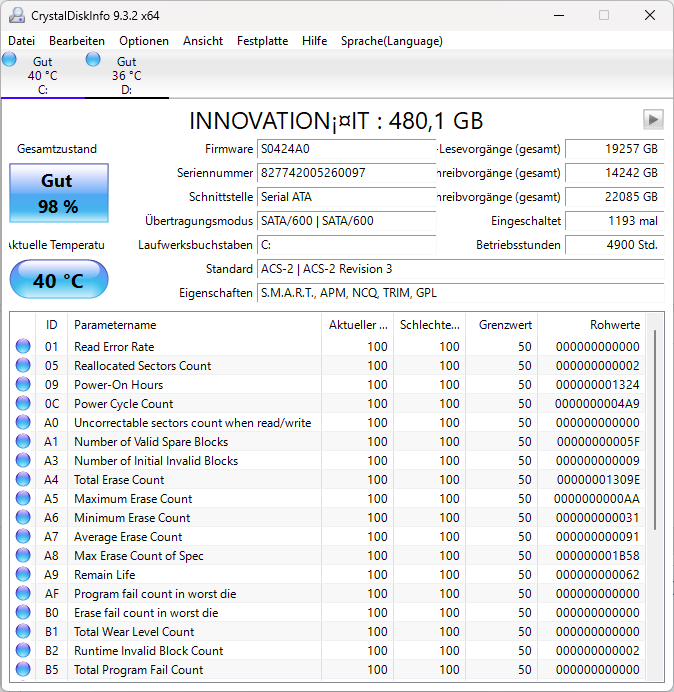Click the status icon of Total Erase Count
This screenshot has width=674, height=692.
(23, 479)
